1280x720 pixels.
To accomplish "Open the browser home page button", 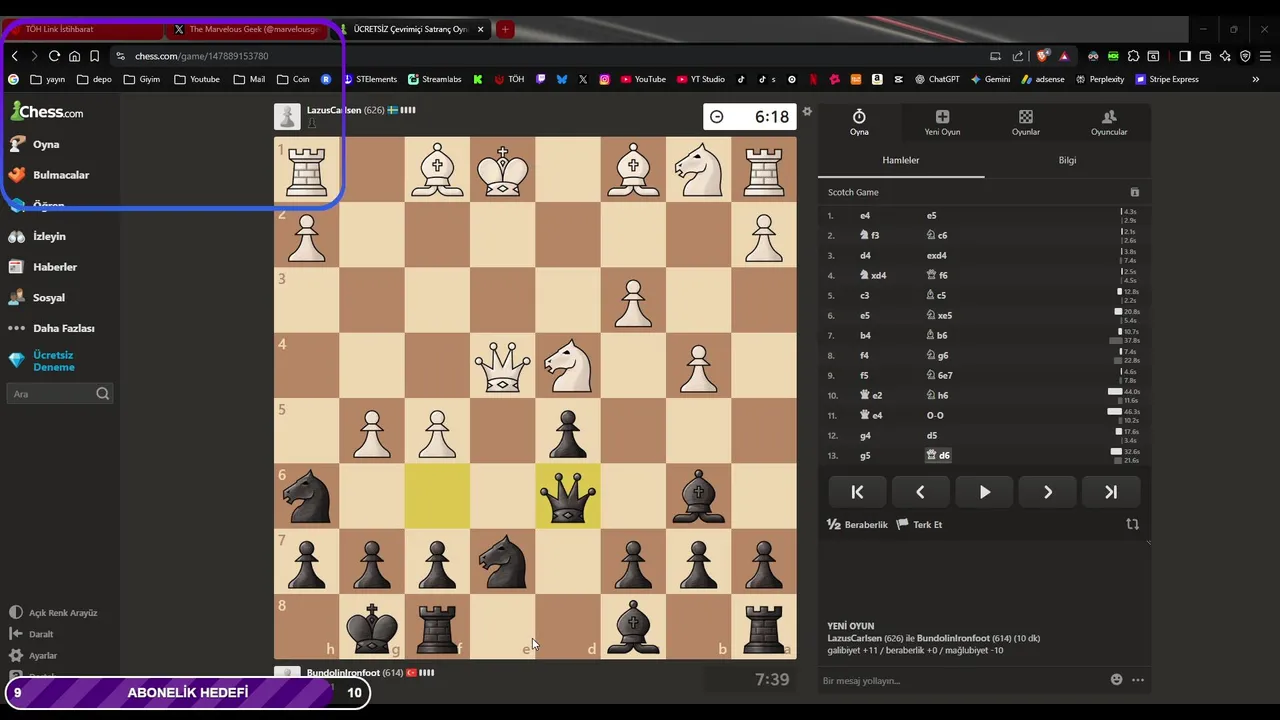I will click(x=74, y=56).
